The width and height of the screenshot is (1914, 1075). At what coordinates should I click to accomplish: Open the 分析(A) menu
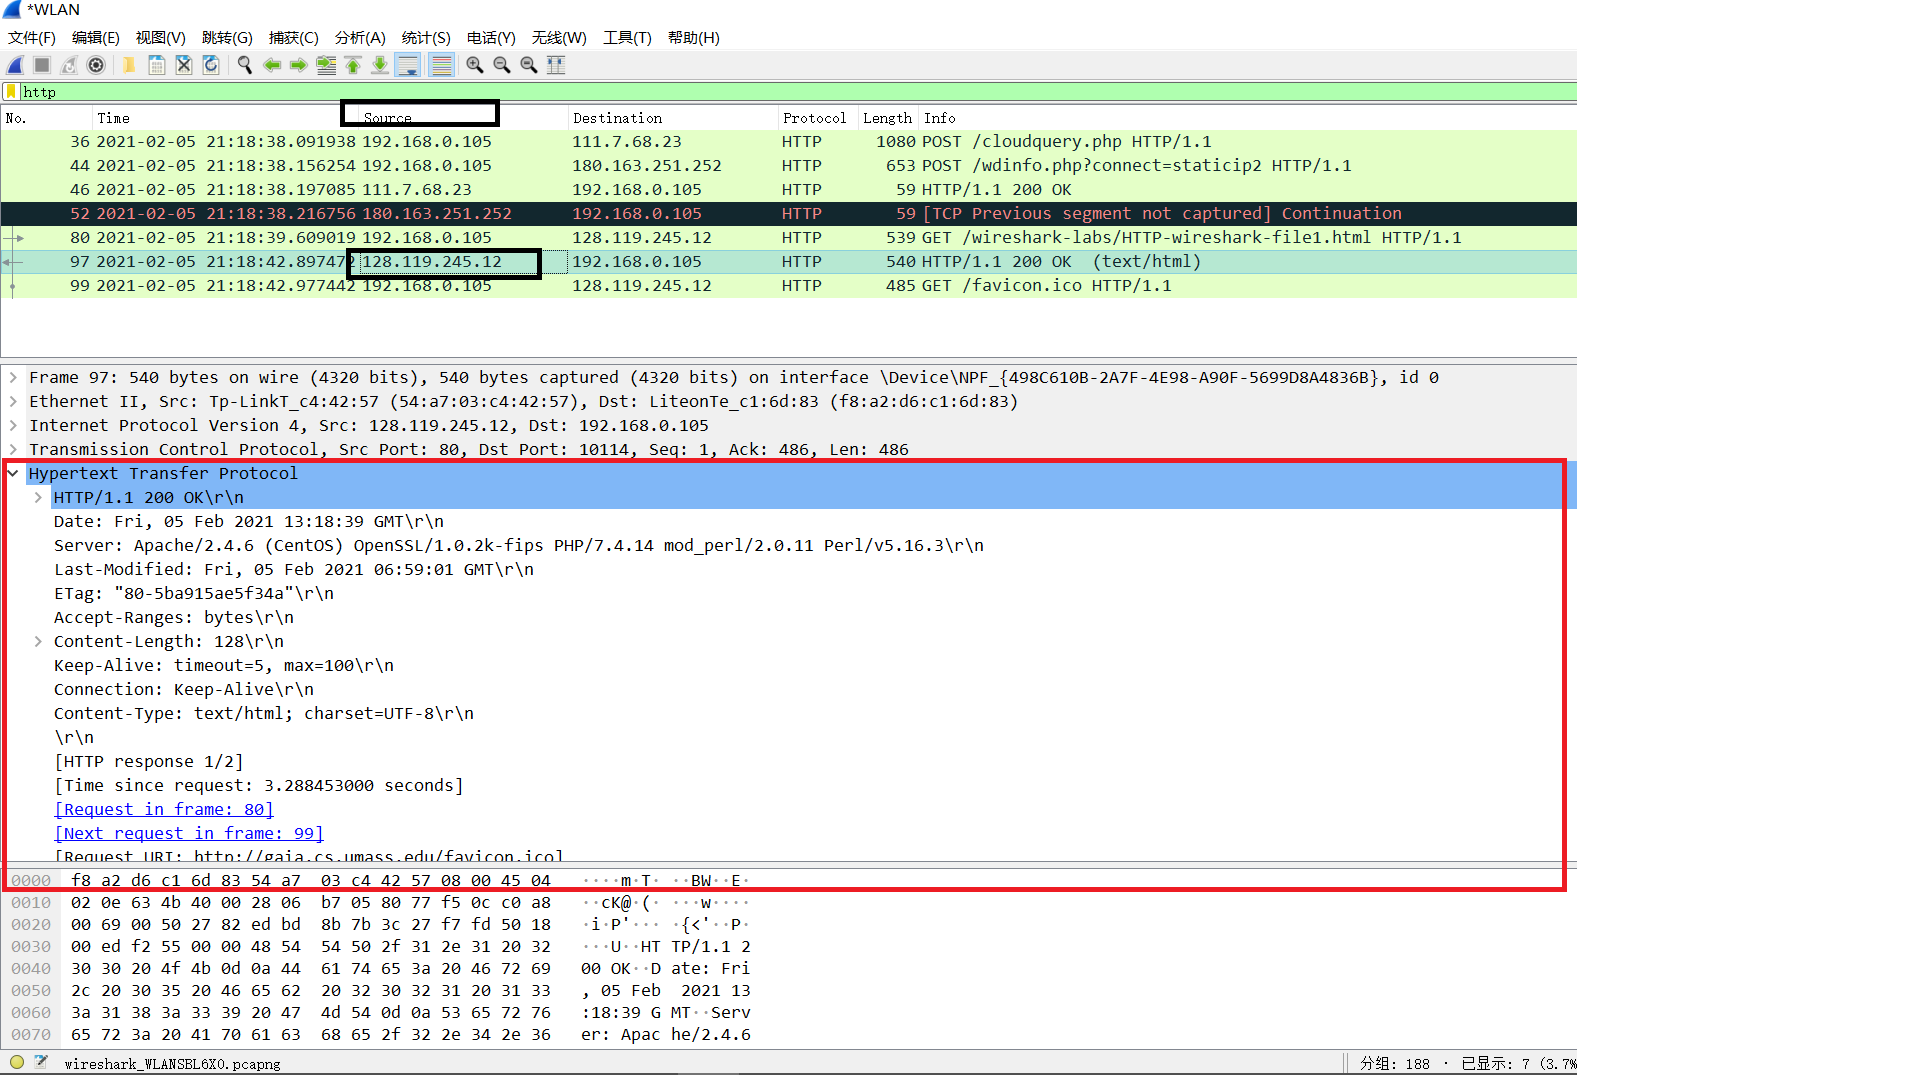(360, 38)
